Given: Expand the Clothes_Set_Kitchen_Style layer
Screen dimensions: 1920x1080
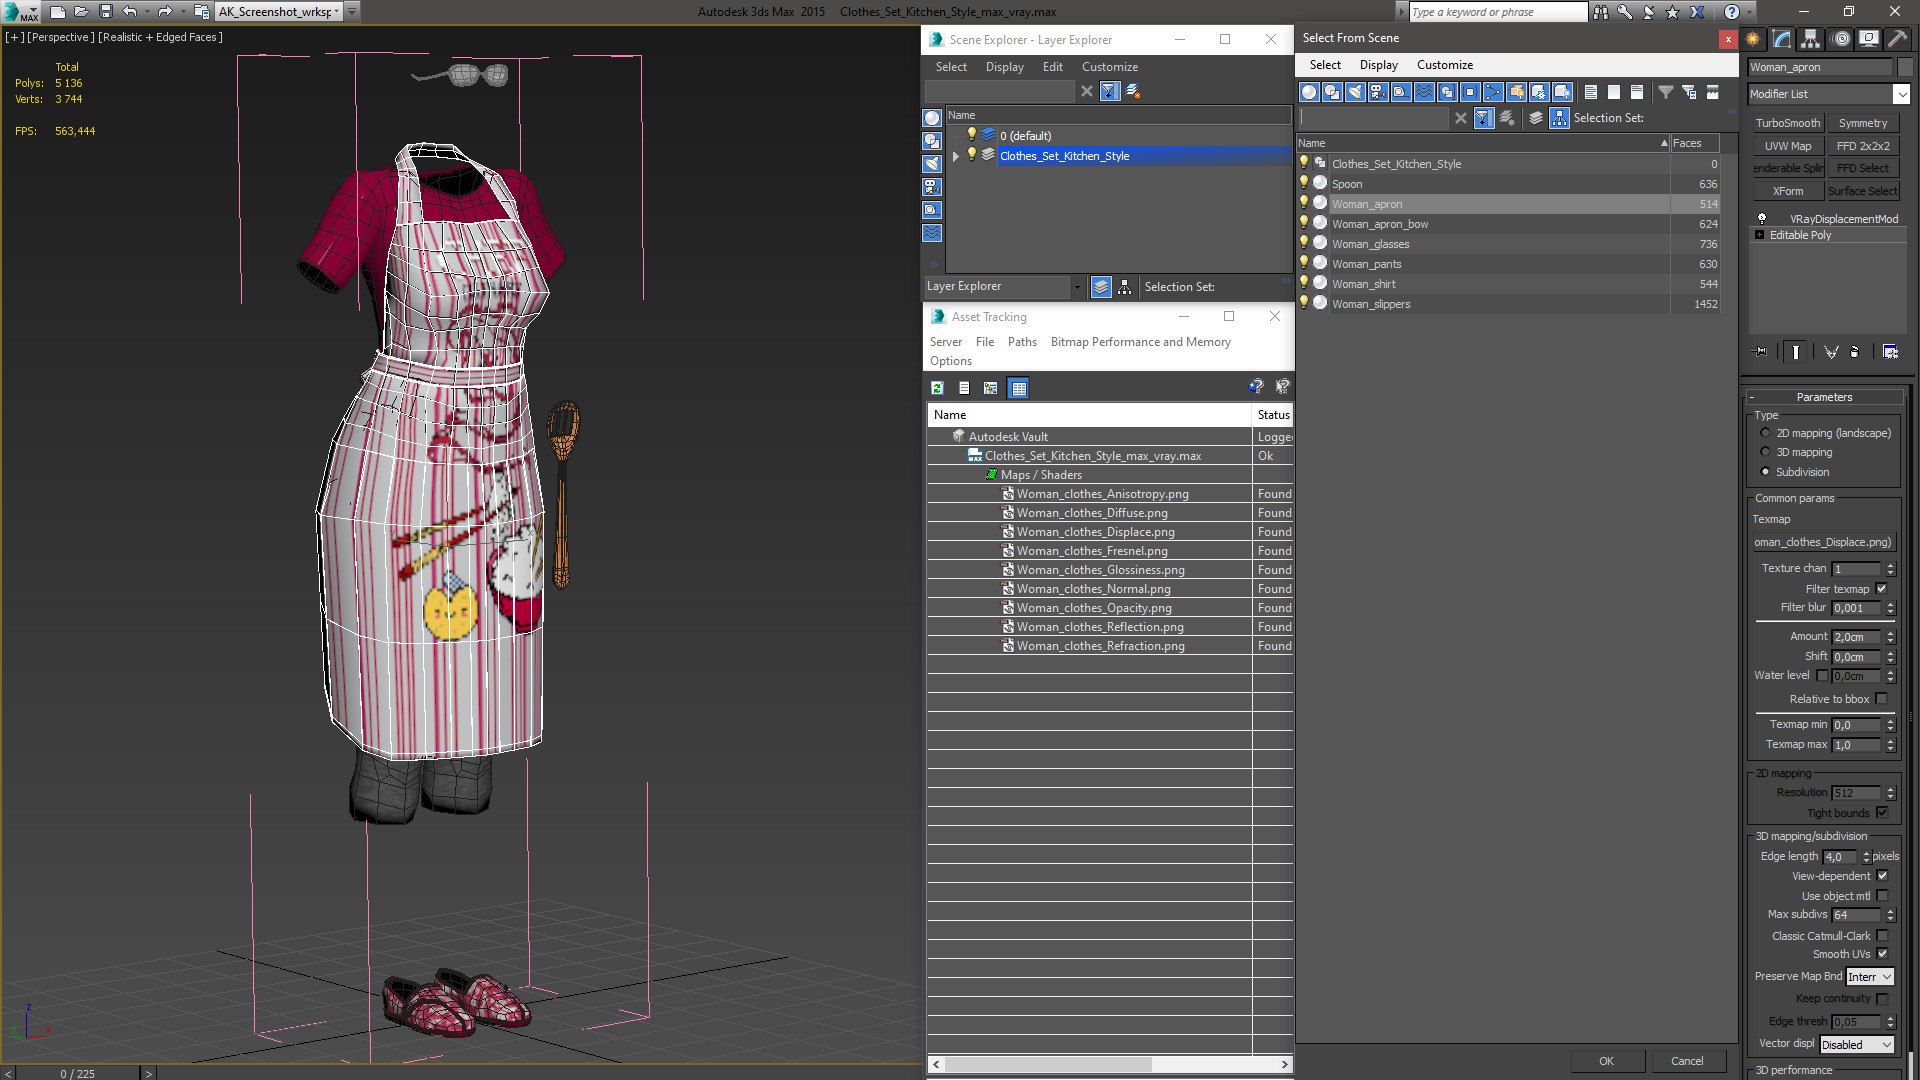Looking at the screenshot, I should (956, 156).
